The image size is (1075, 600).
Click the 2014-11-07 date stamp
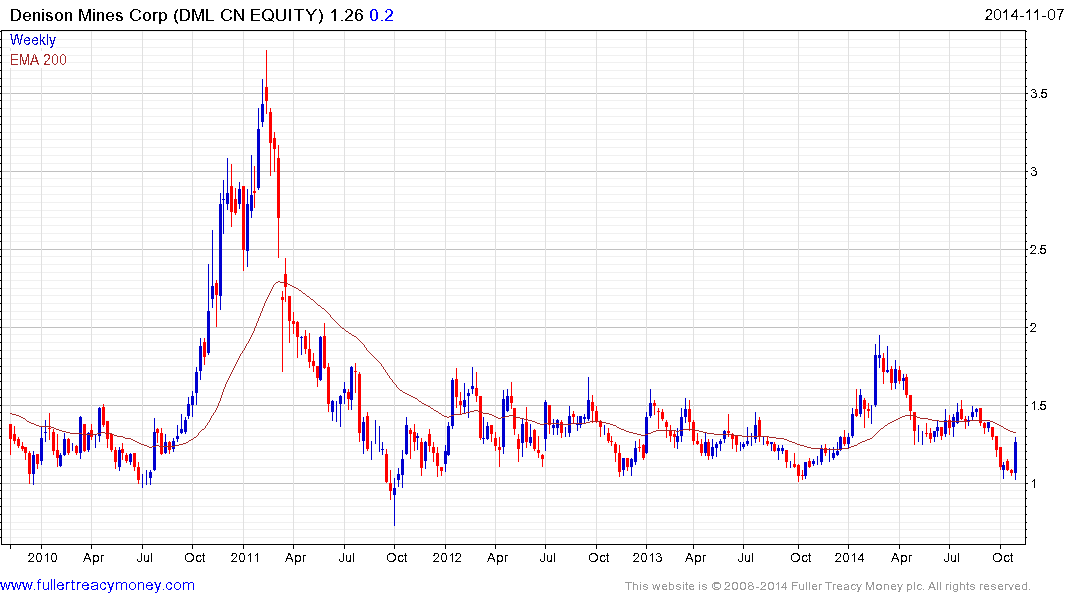tap(1024, 14)
